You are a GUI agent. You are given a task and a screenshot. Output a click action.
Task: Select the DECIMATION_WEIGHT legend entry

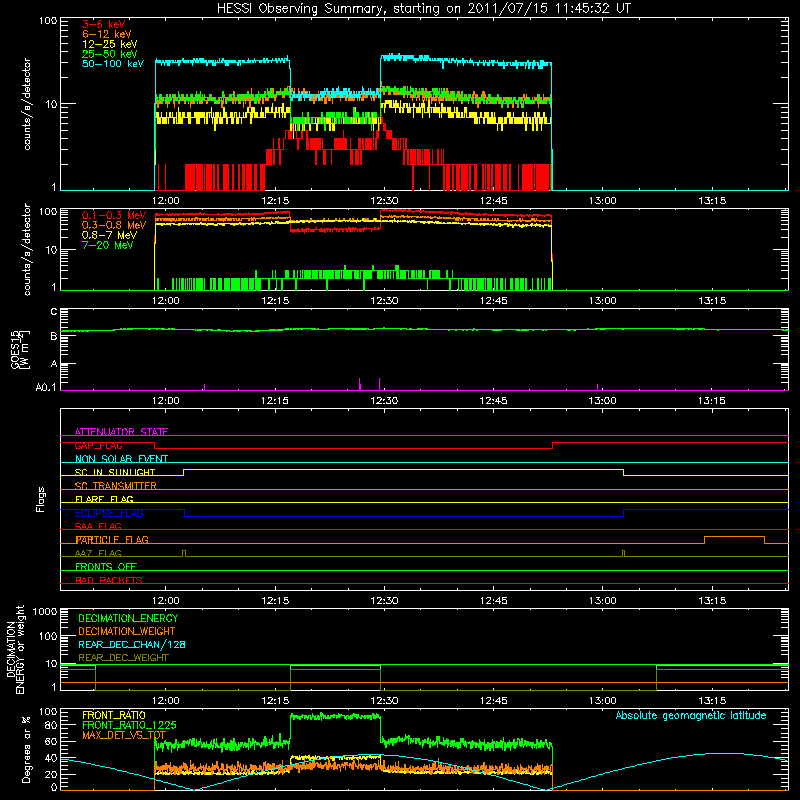click(127, 631)
